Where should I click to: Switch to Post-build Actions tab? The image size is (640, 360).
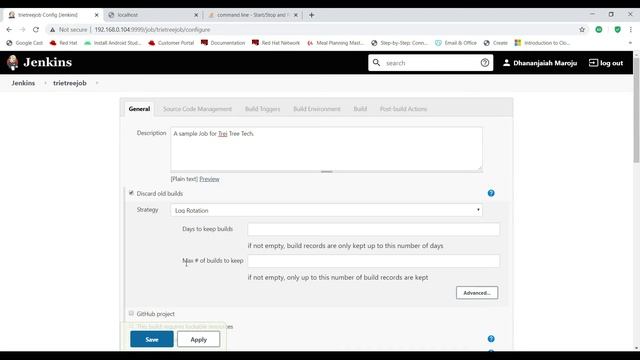point(403,109)
